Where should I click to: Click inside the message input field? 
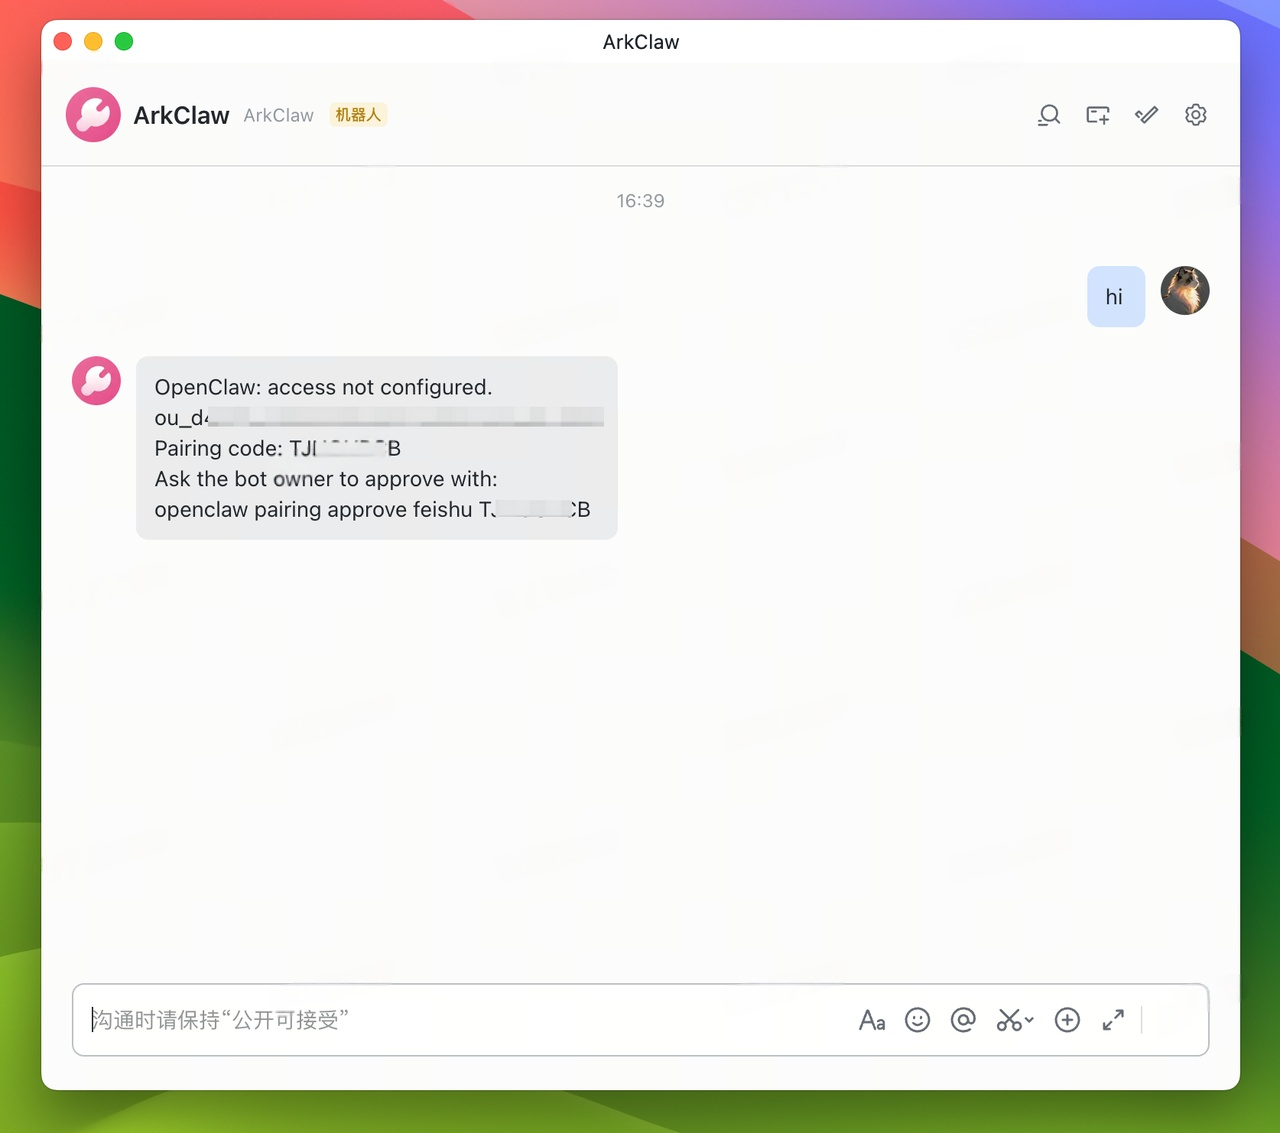point(400,1020)
